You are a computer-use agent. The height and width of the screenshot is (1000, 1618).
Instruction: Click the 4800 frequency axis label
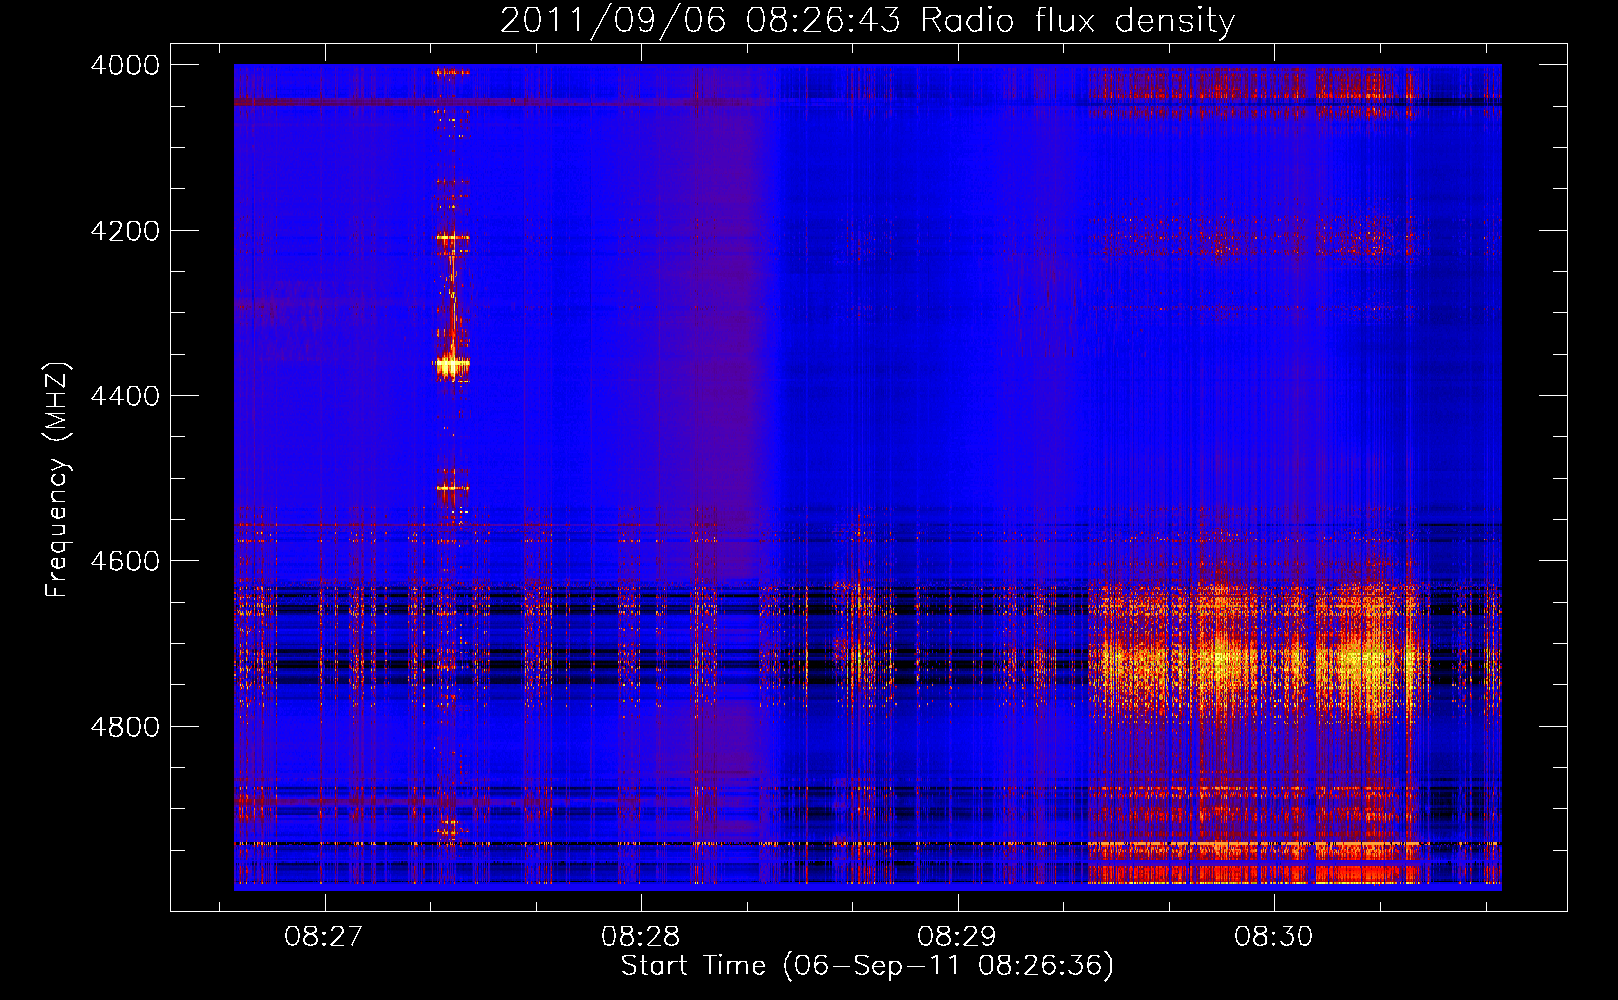coord(125,727)
